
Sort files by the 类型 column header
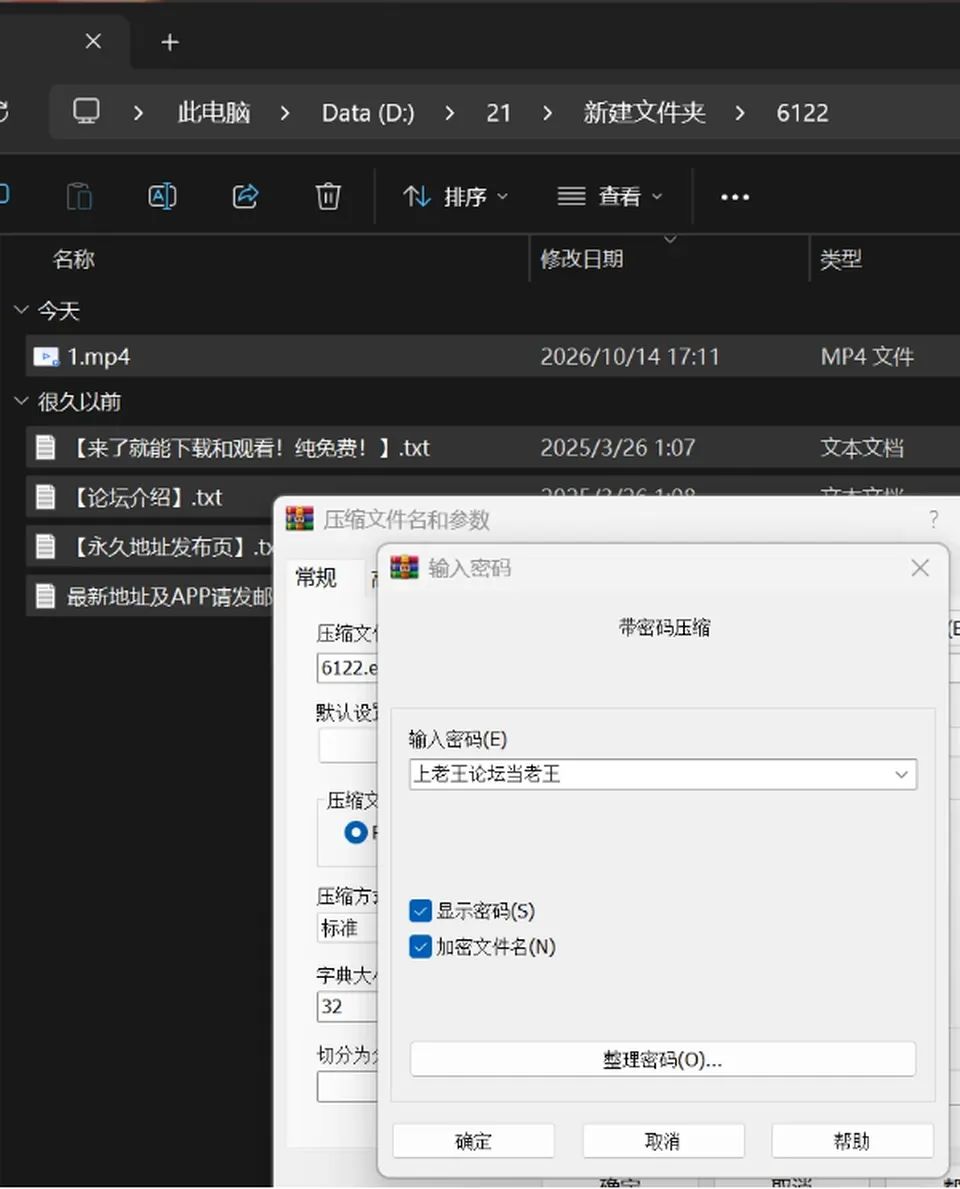point(840,259)
